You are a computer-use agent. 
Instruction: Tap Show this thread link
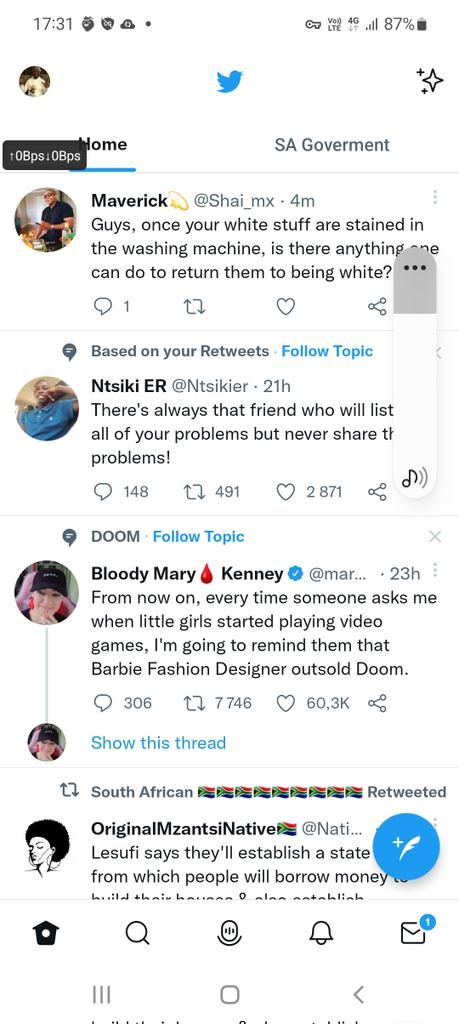pos(159,743)
